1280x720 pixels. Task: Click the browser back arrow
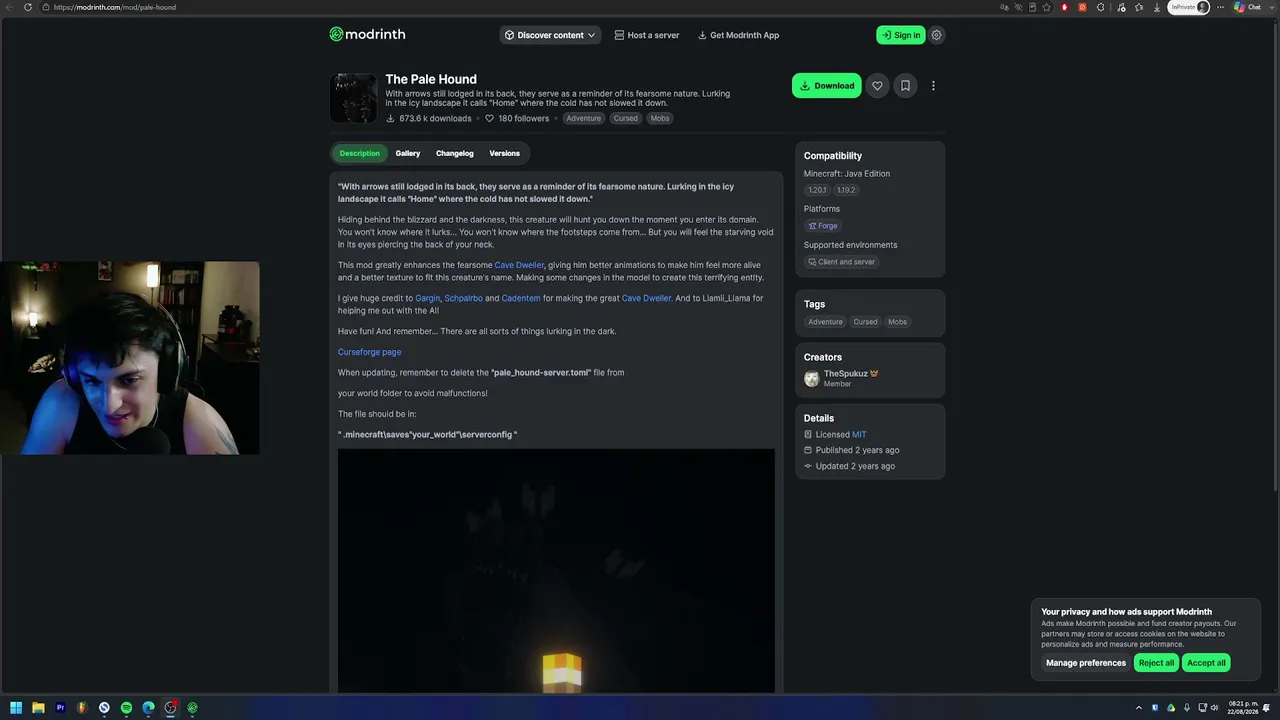(x=9, y=7)
